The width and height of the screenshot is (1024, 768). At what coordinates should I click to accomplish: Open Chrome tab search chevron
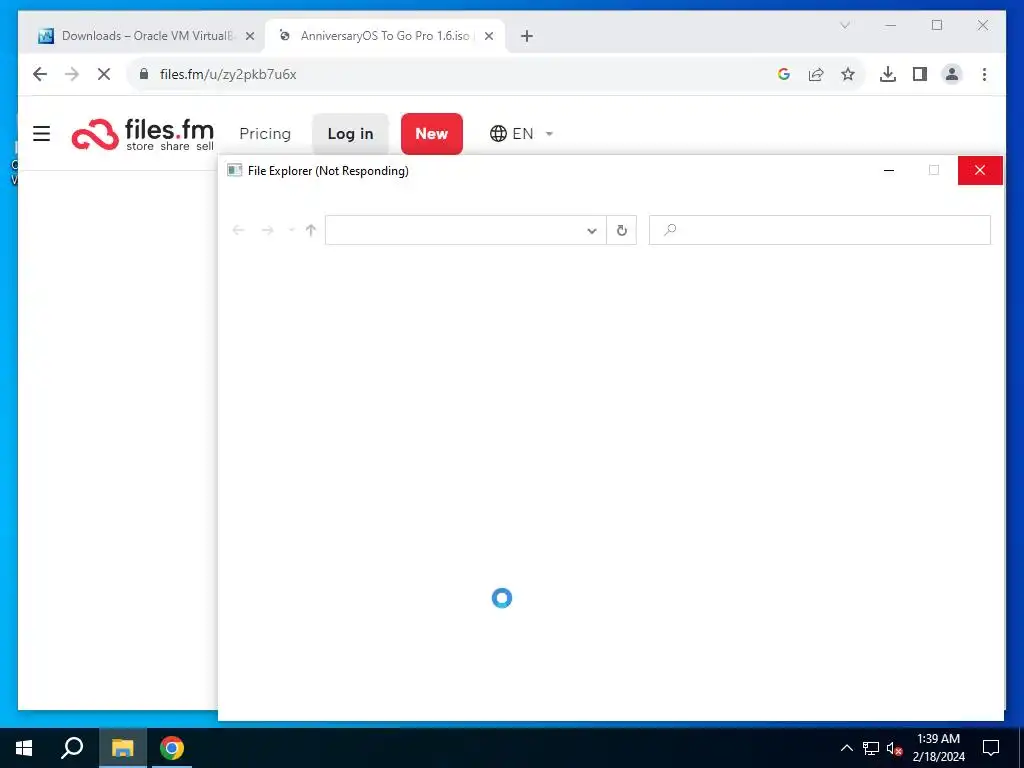[844, 25]
